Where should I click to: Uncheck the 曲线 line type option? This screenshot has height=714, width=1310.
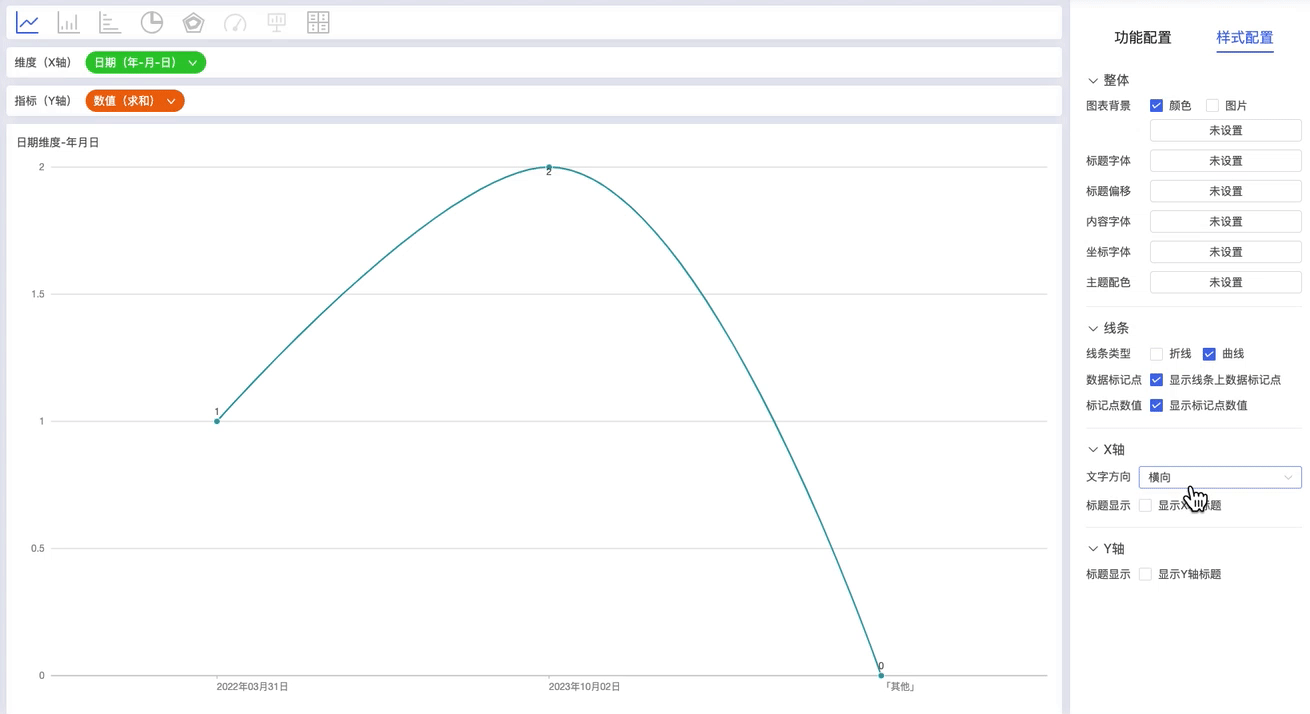point(1209,354)
